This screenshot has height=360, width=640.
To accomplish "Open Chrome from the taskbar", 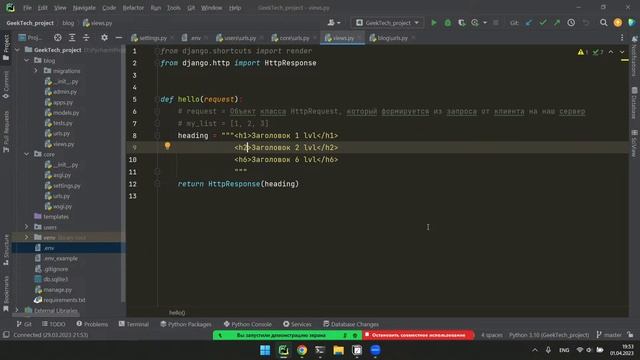I will point(302,350).
